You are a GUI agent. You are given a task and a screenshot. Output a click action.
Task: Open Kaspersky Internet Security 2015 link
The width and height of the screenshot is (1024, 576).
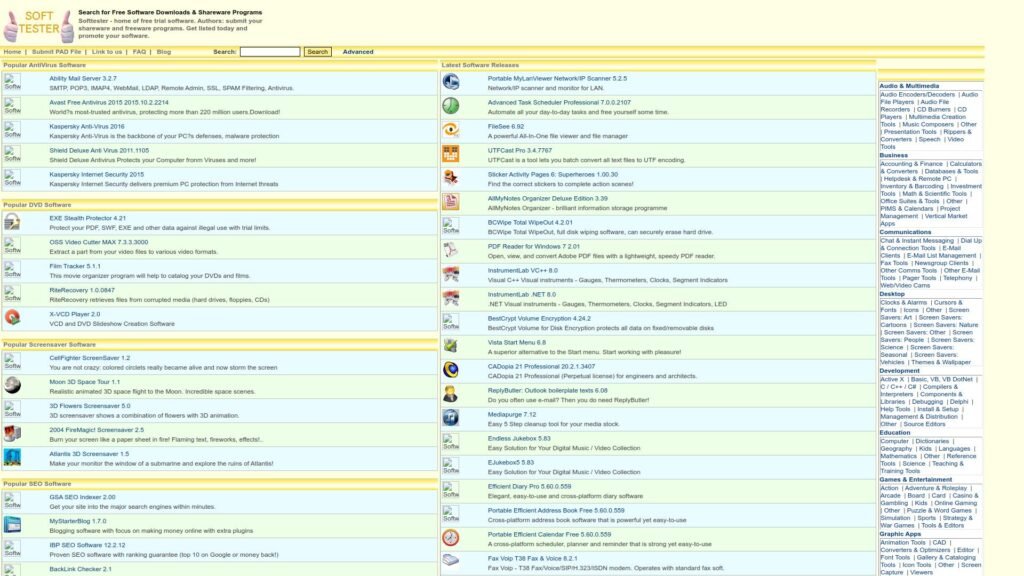pos(97,174)
